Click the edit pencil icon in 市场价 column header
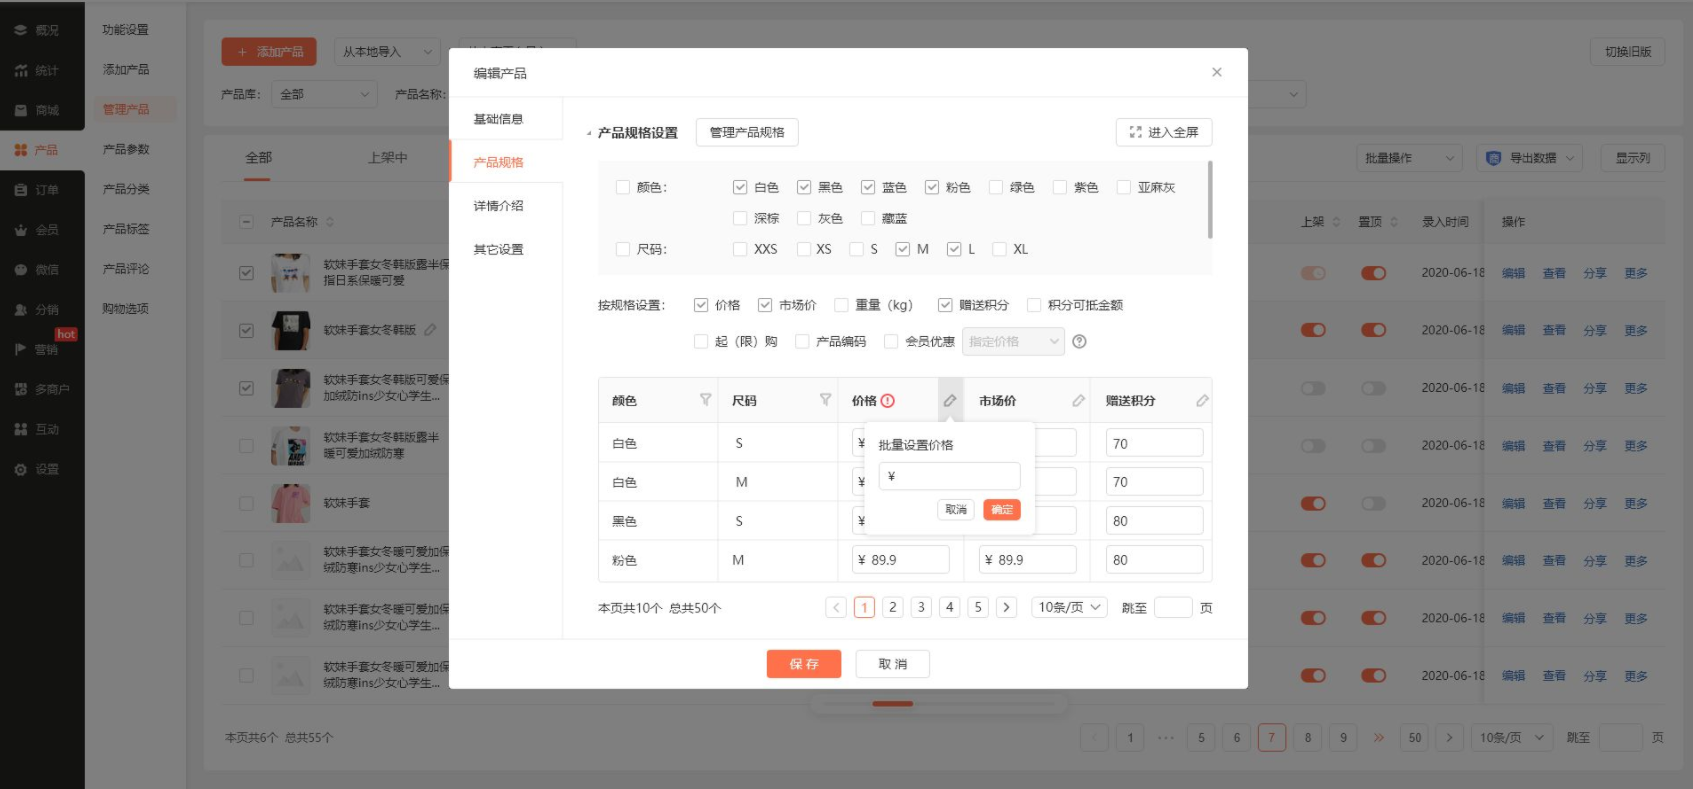Screen dimensions: 1693x789 coord(1078,400)
